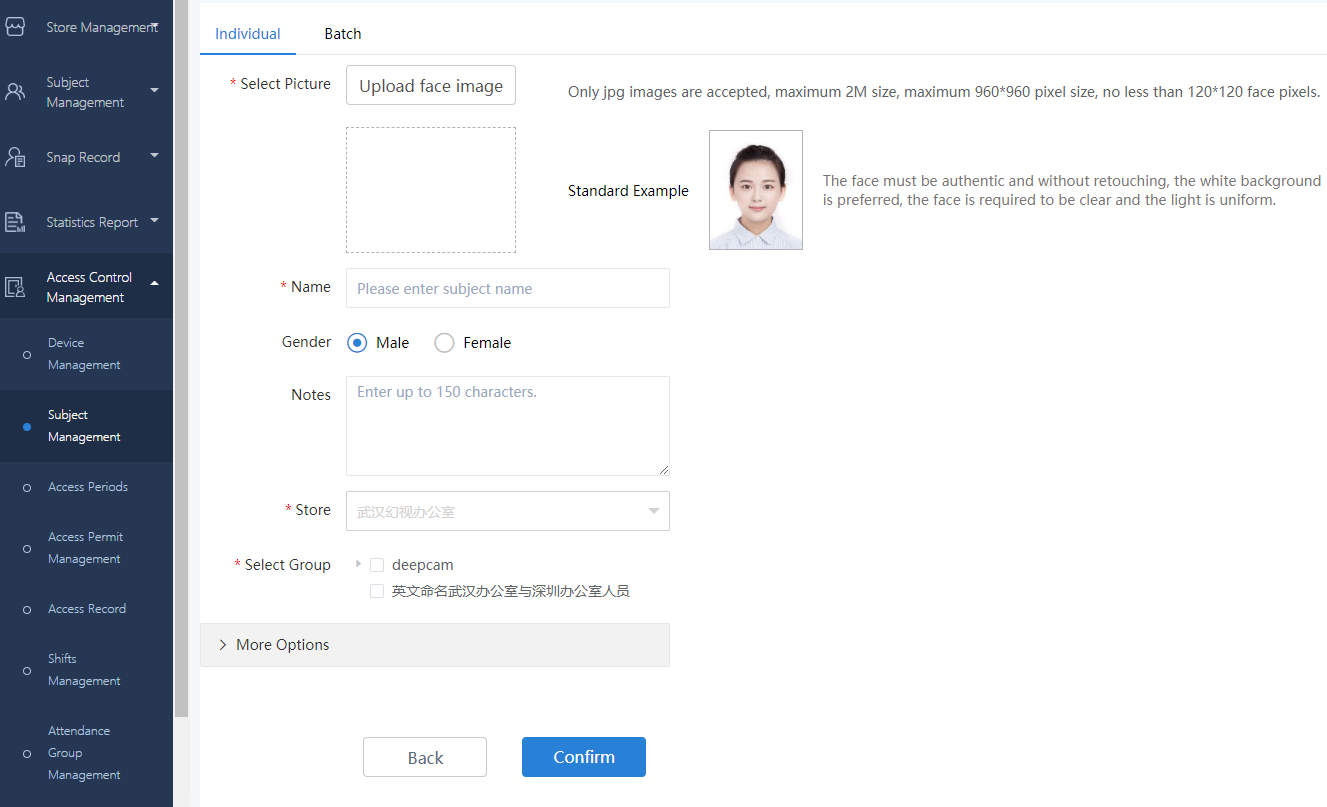
Task: Expand the Statistics Report menu arrow
Action: point(154,220)
